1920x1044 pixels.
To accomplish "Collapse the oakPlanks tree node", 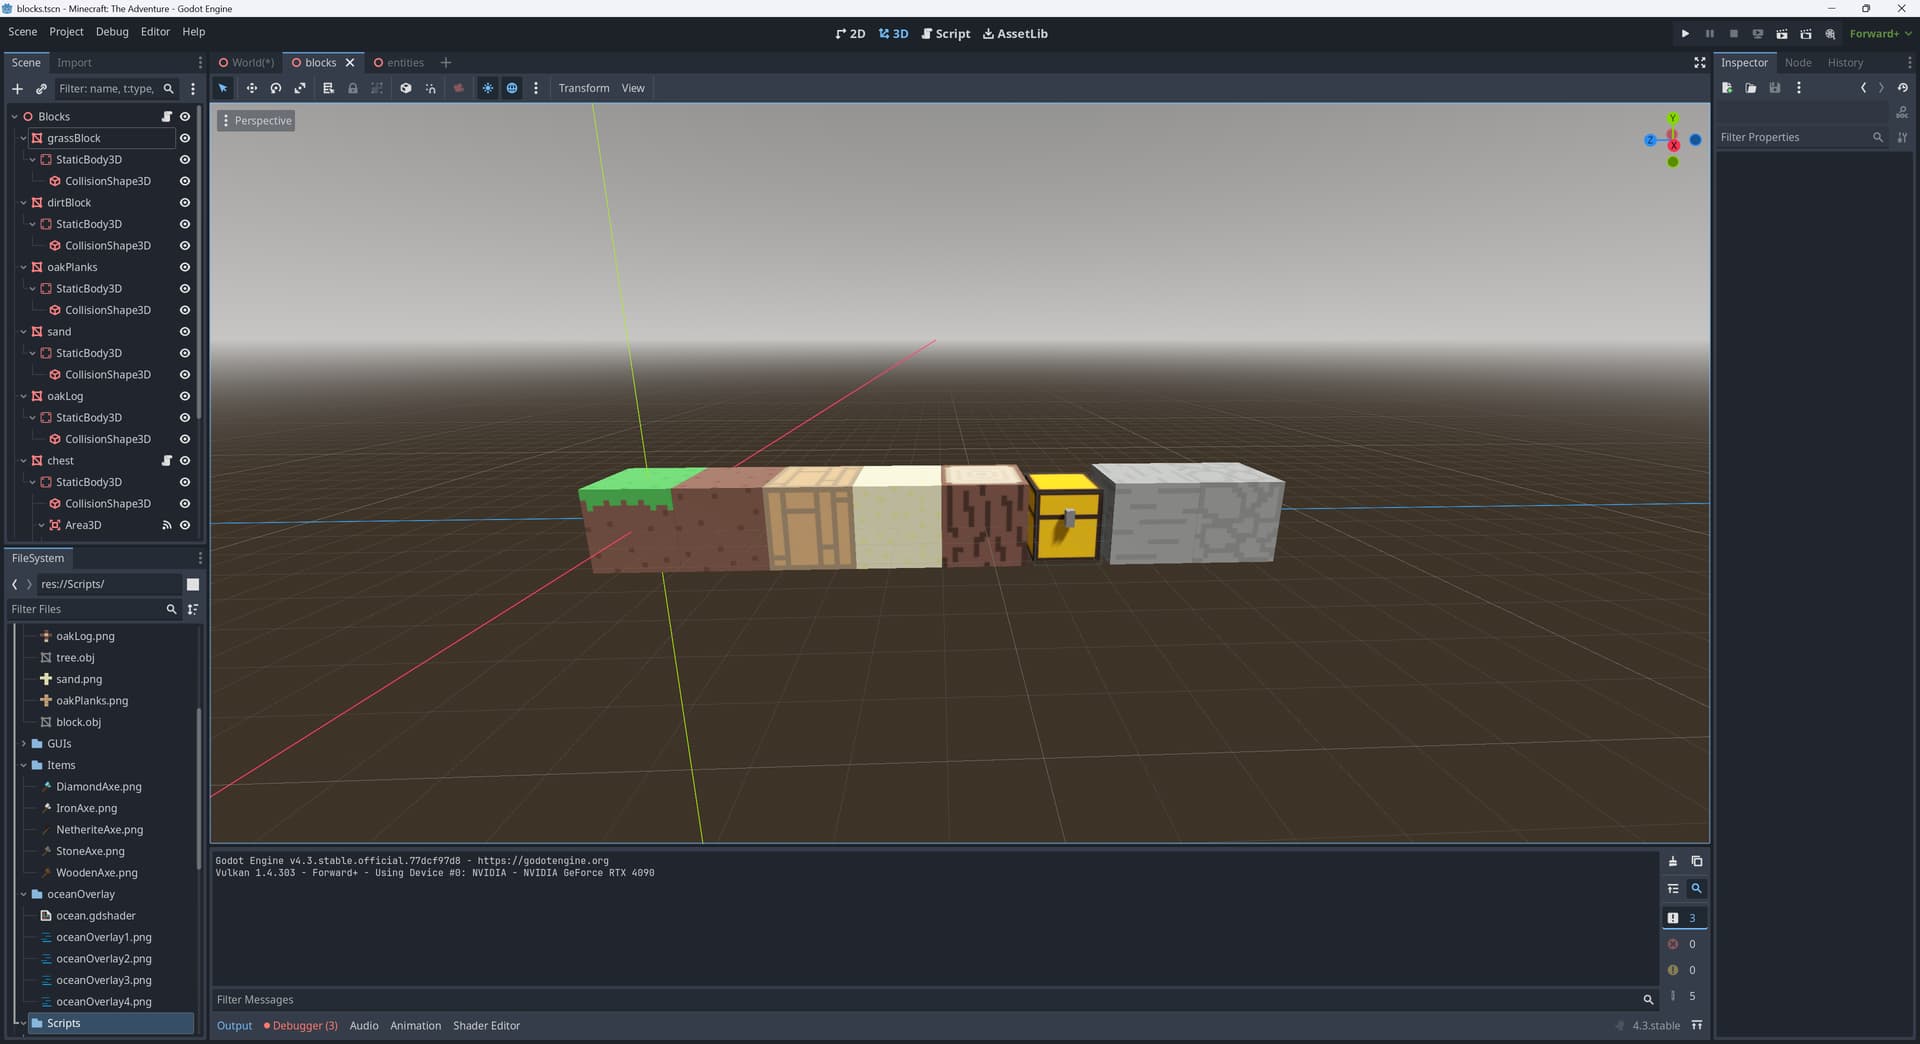I will click(x=23, y=267).
